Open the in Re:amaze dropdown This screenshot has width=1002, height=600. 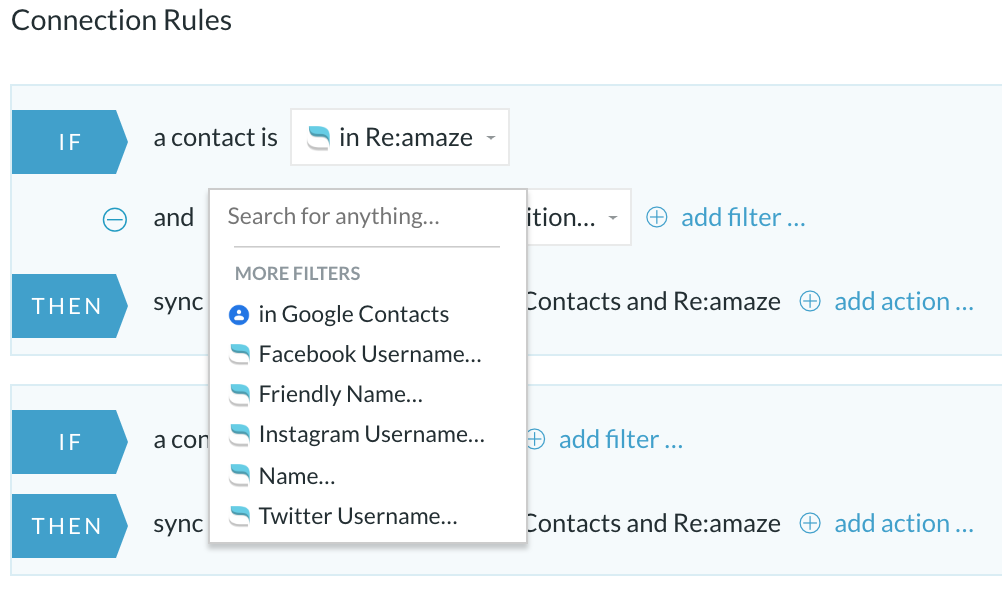[x=400, y=137]
